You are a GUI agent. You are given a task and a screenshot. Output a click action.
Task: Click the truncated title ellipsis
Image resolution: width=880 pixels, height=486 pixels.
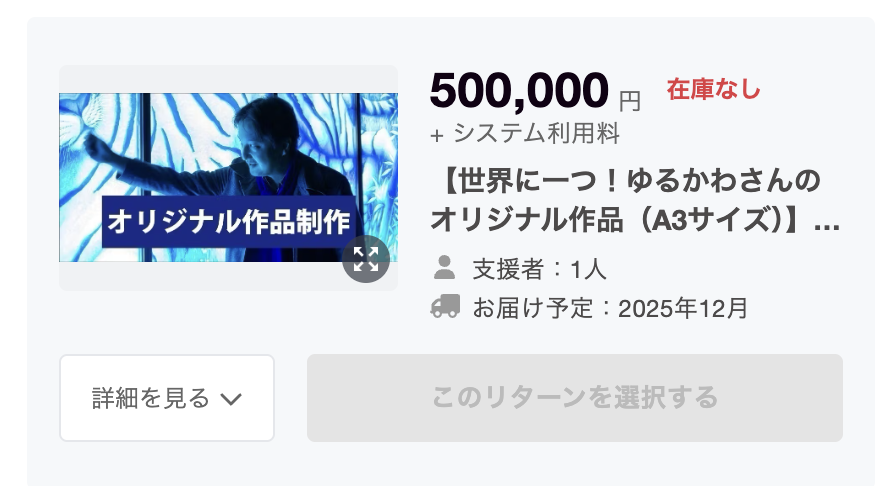coord(826,227)
